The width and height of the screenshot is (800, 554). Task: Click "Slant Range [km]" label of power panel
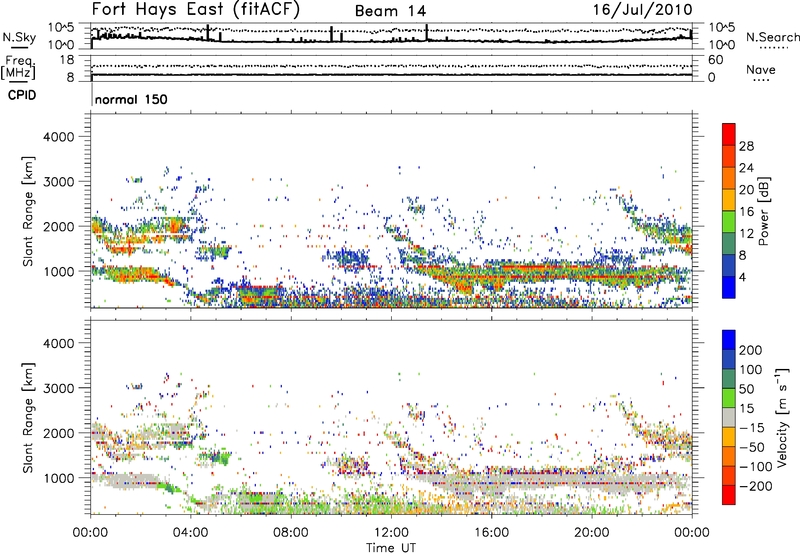tap(29, 211)
